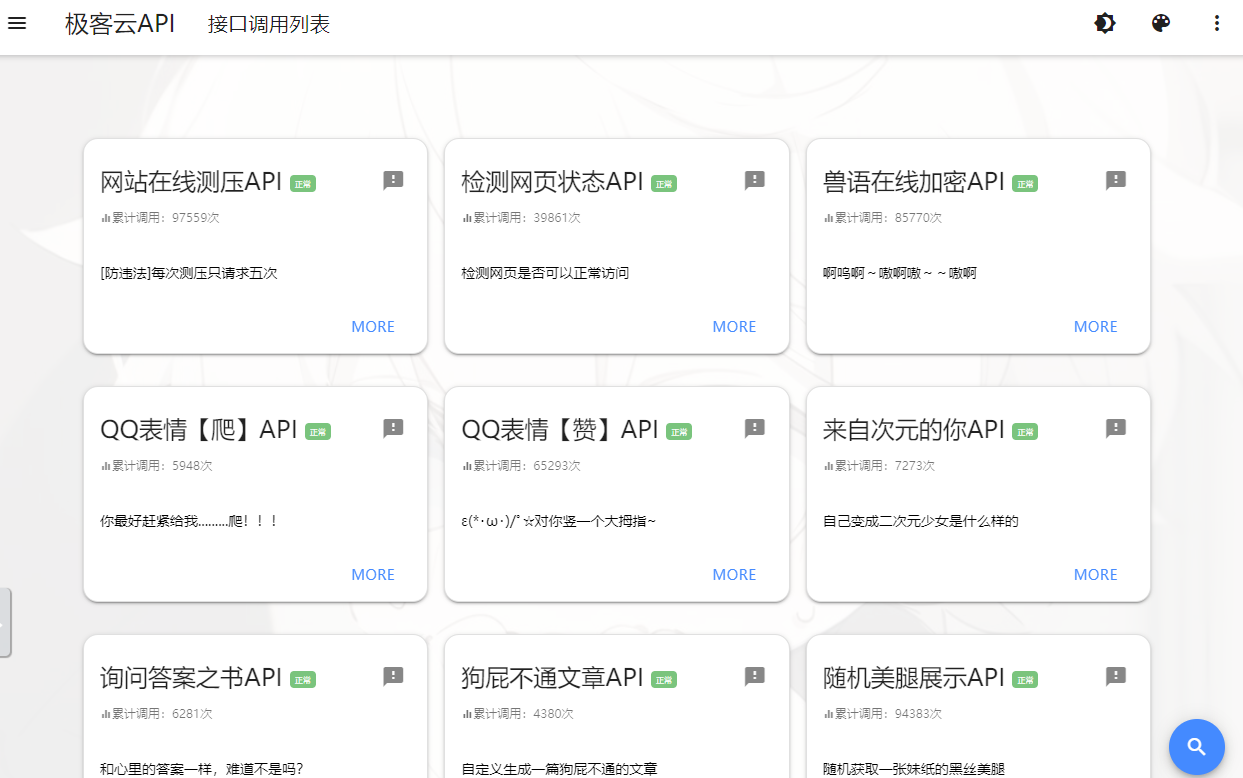Toggle dark mode brightness icon
The height and width of the screenshot is (778, 1243).
tap(1105, 23)
